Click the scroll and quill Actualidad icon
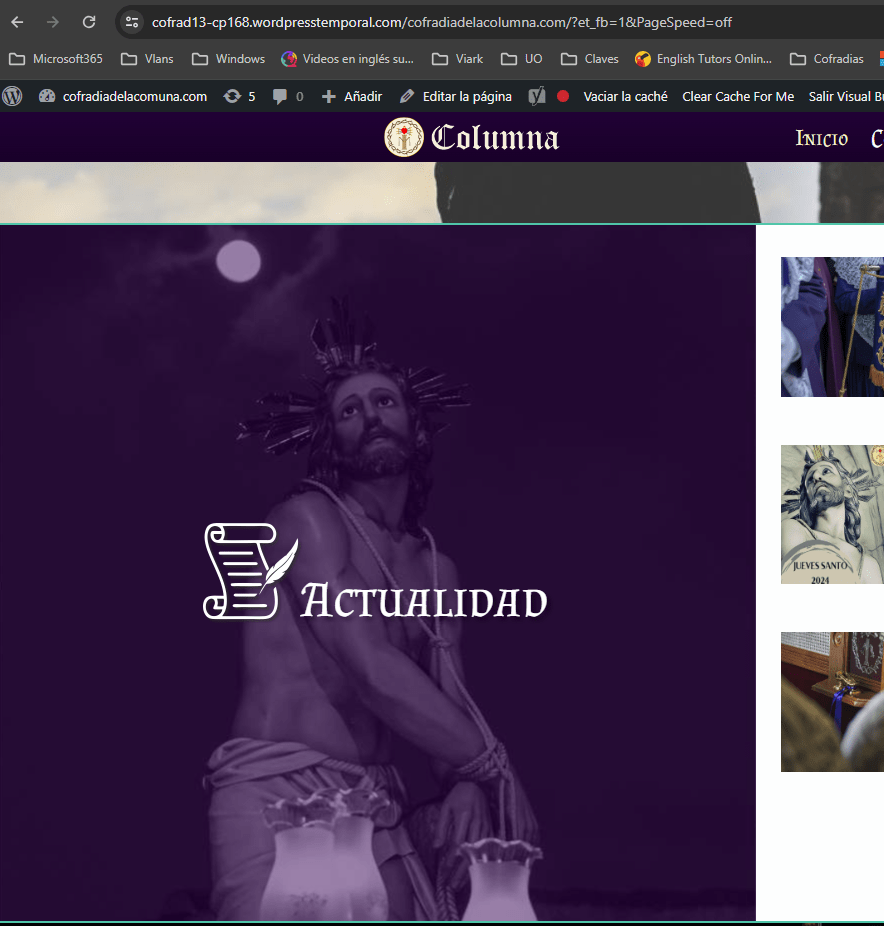 click(251, 571)
